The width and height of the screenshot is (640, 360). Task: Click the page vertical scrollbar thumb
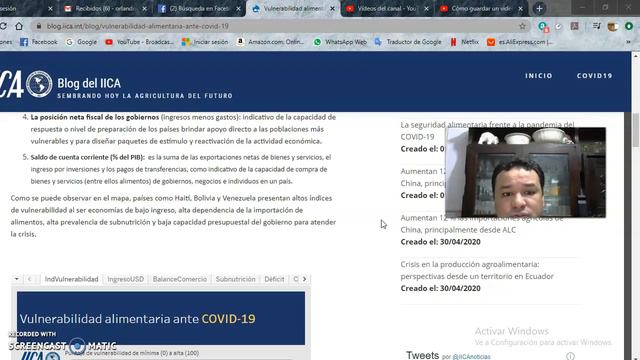pyautogui.click(x=636, y=131)
